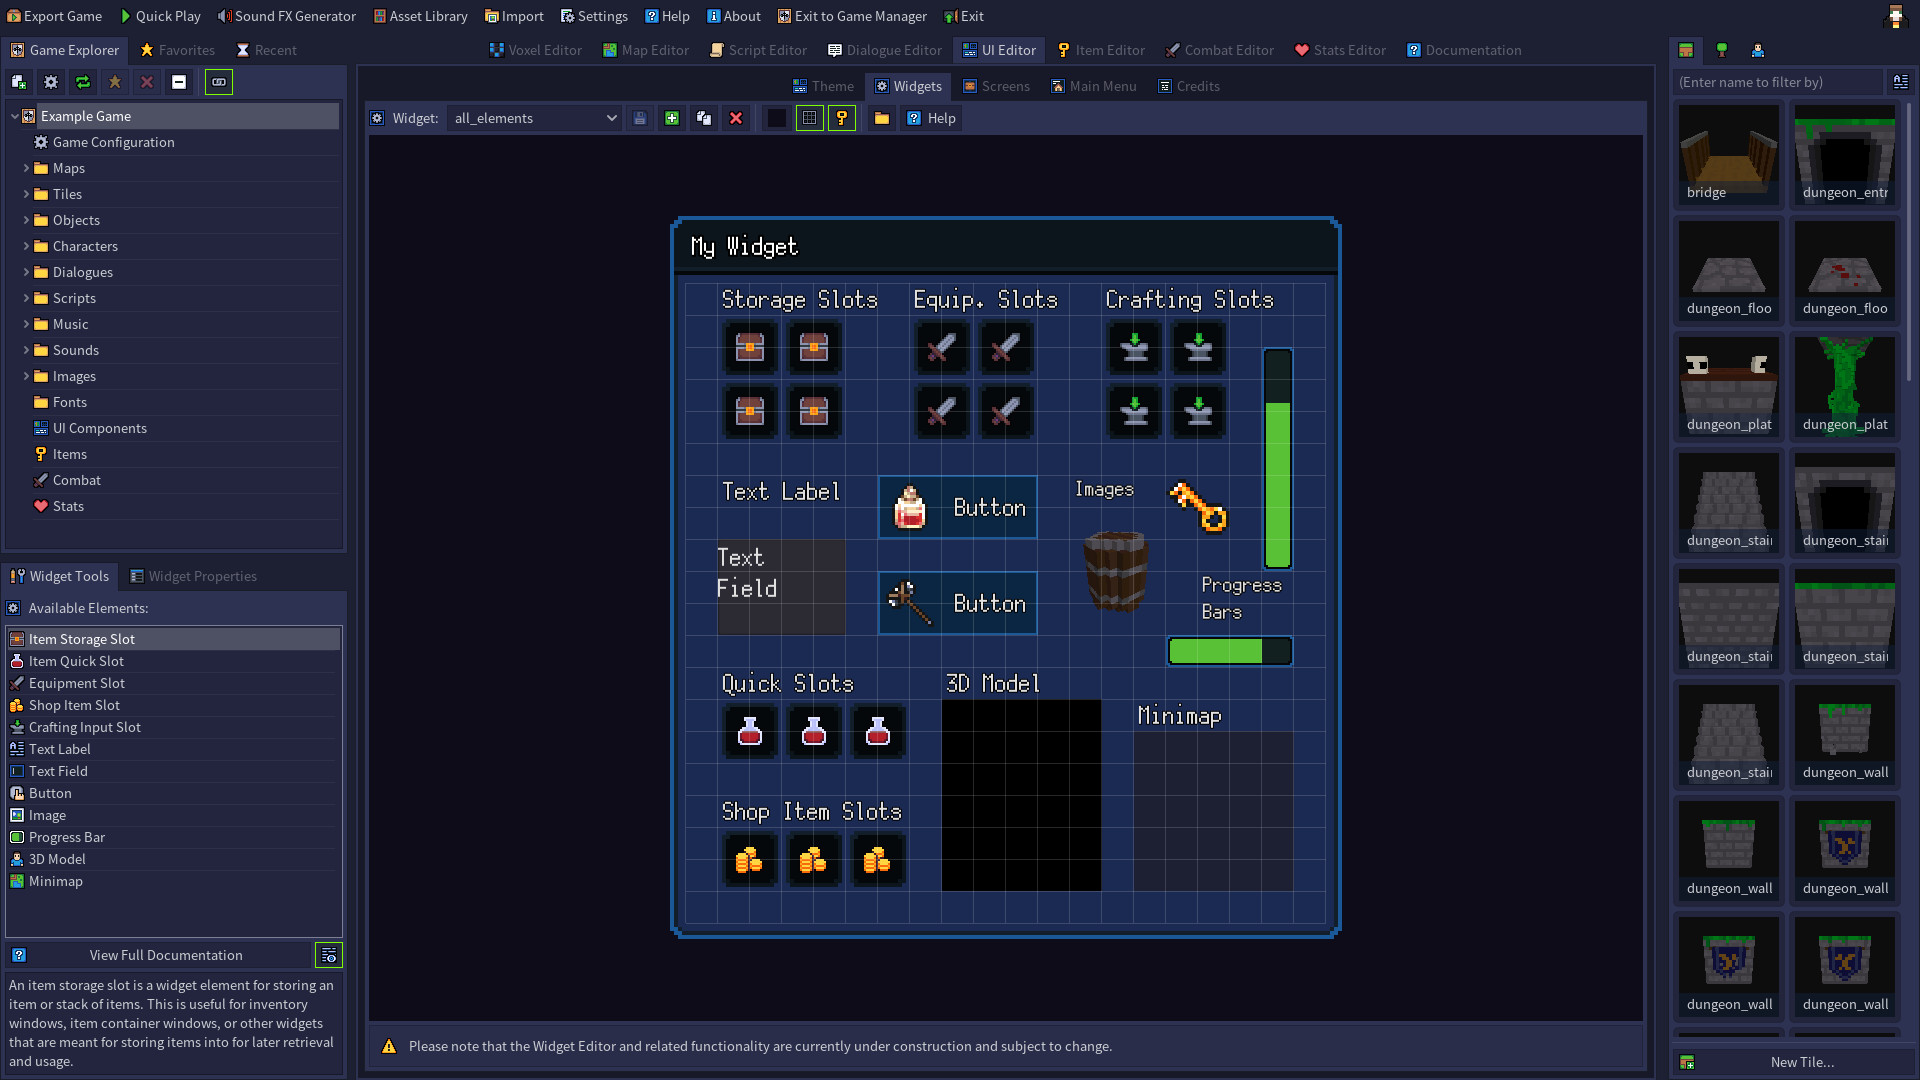
Task: Open the Voxel Editor
Action: tap(535, 50)
